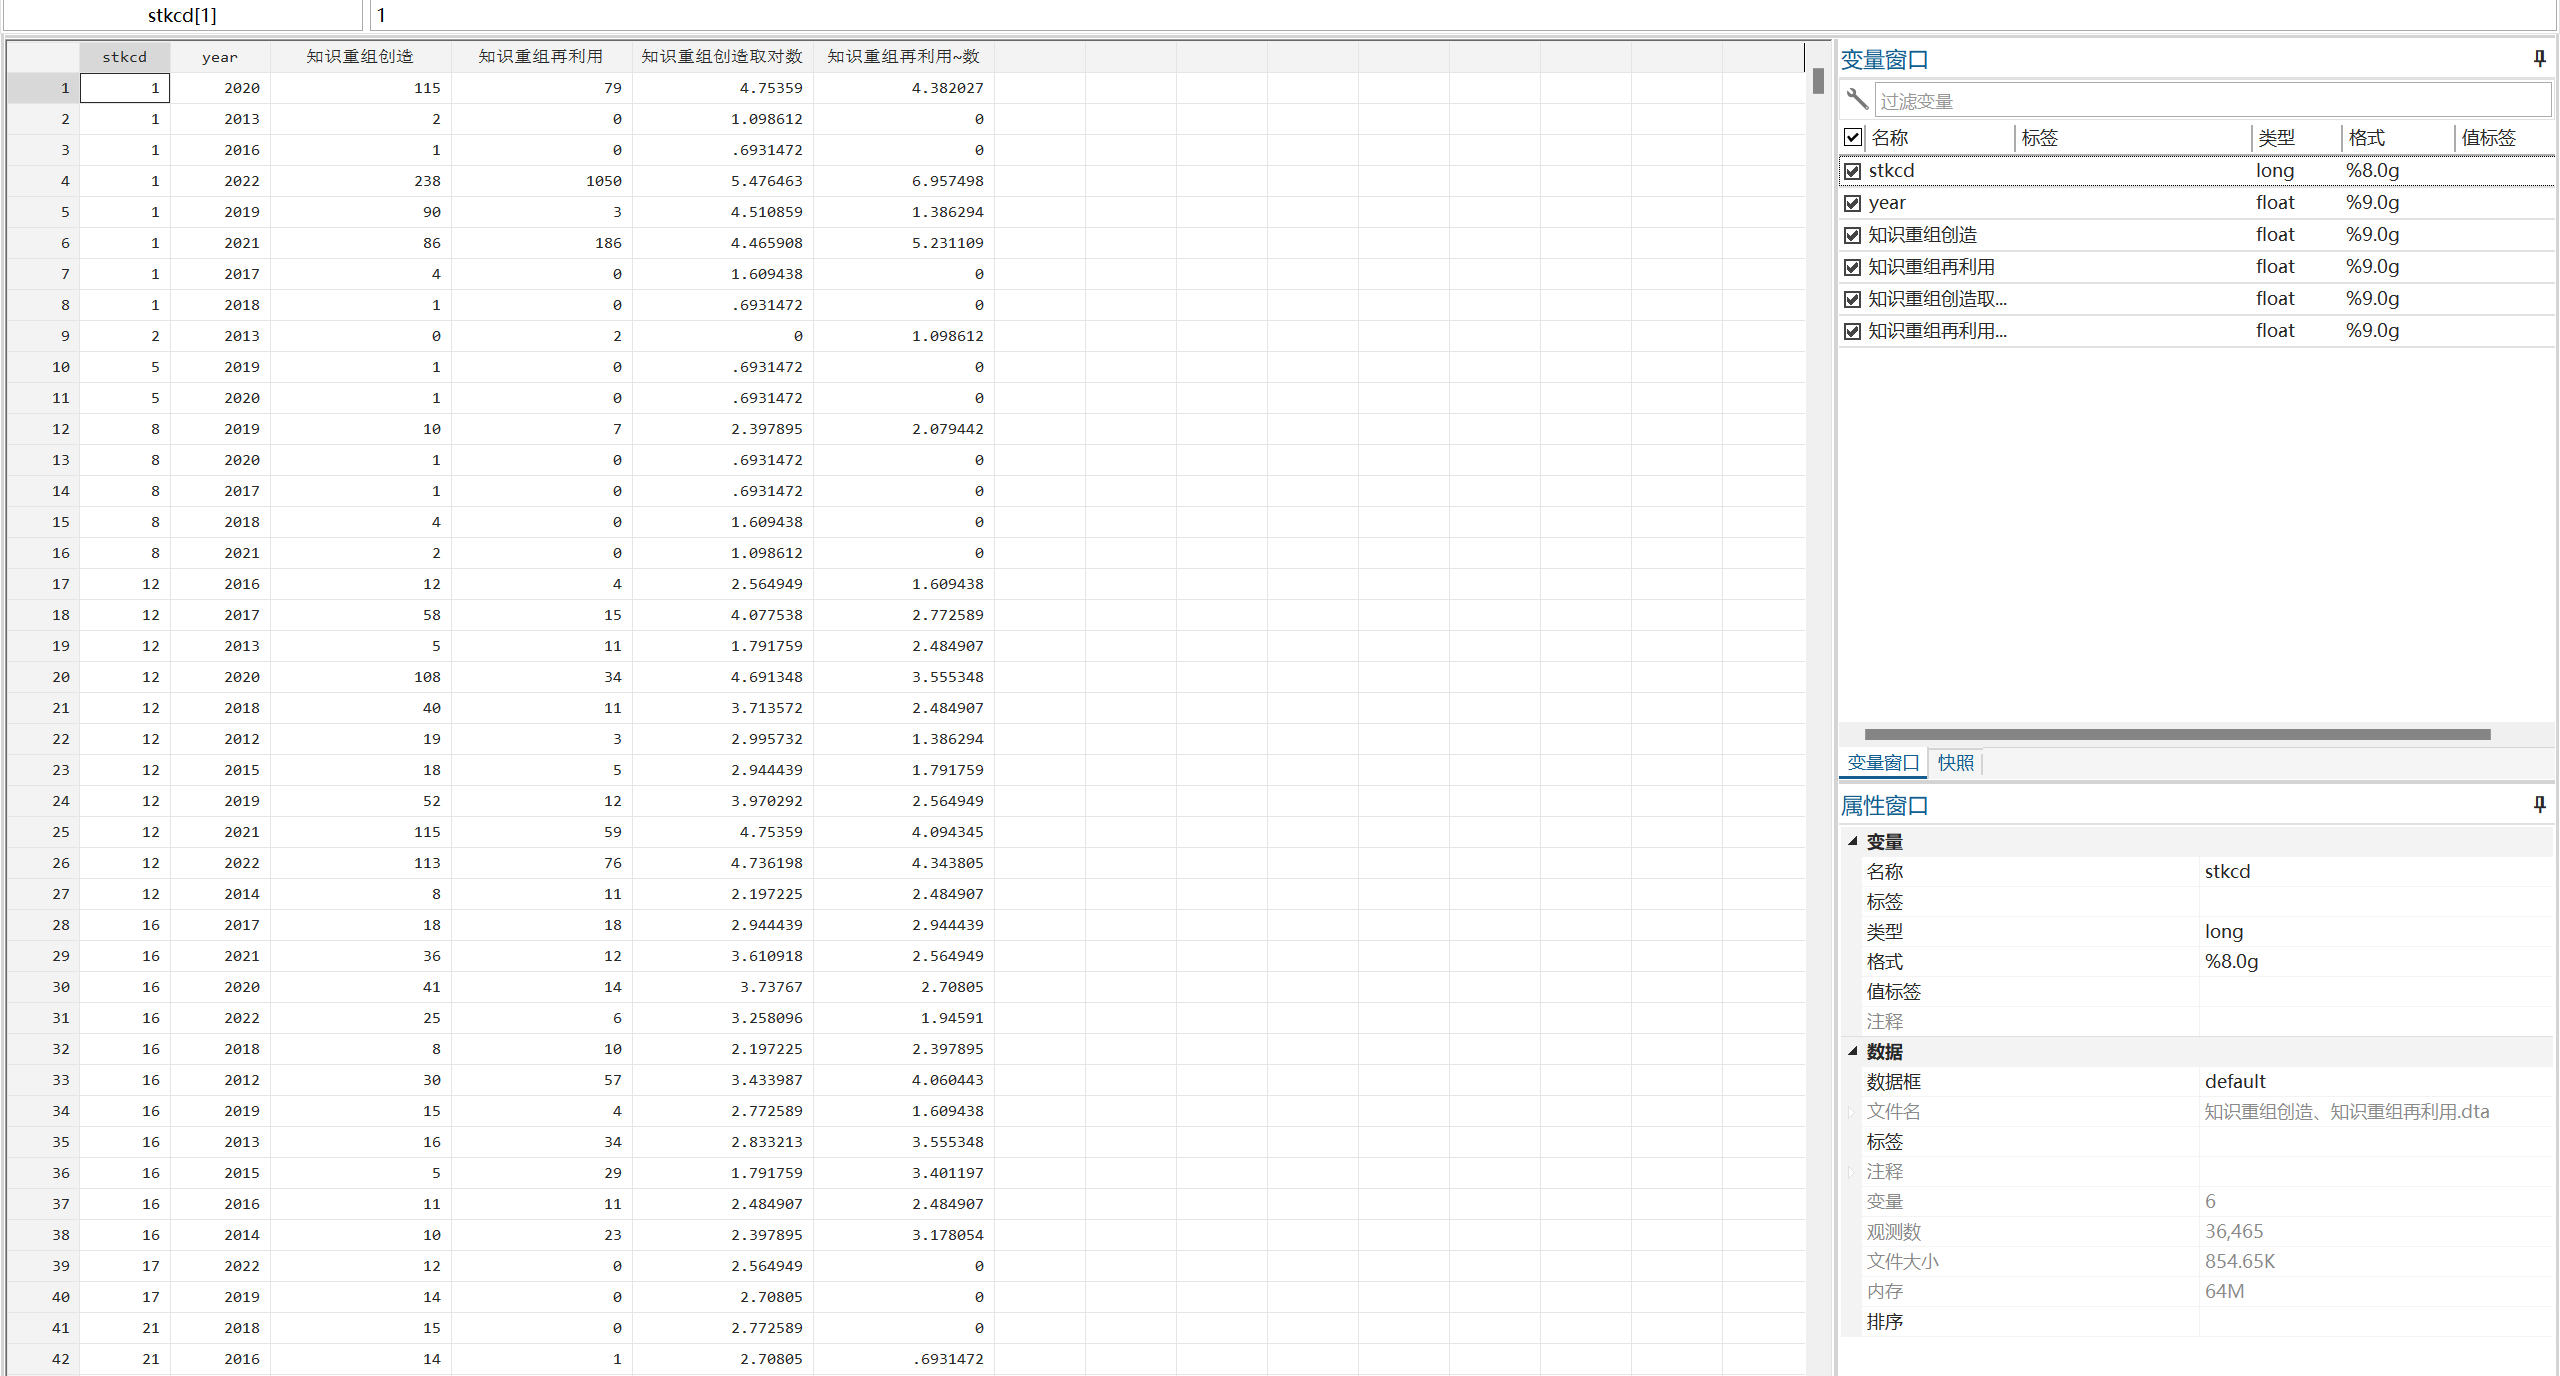The image size is (2560, 1376).
Task: Expand the 文件名 property row
Action: coord(1852,1112)
